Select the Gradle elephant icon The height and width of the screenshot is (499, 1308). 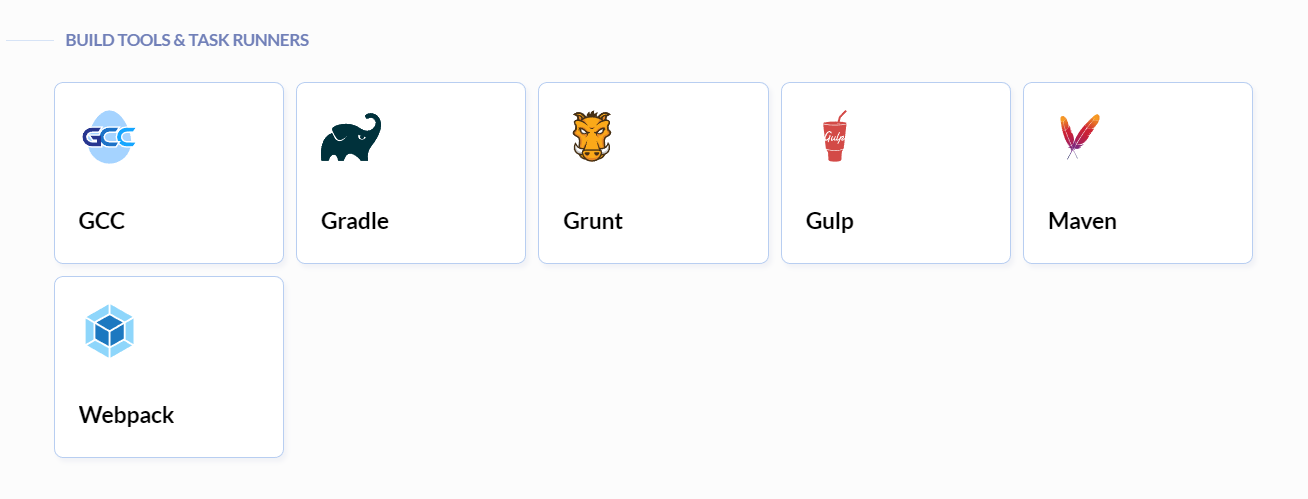pyautogui.click(x=351, y=137)
